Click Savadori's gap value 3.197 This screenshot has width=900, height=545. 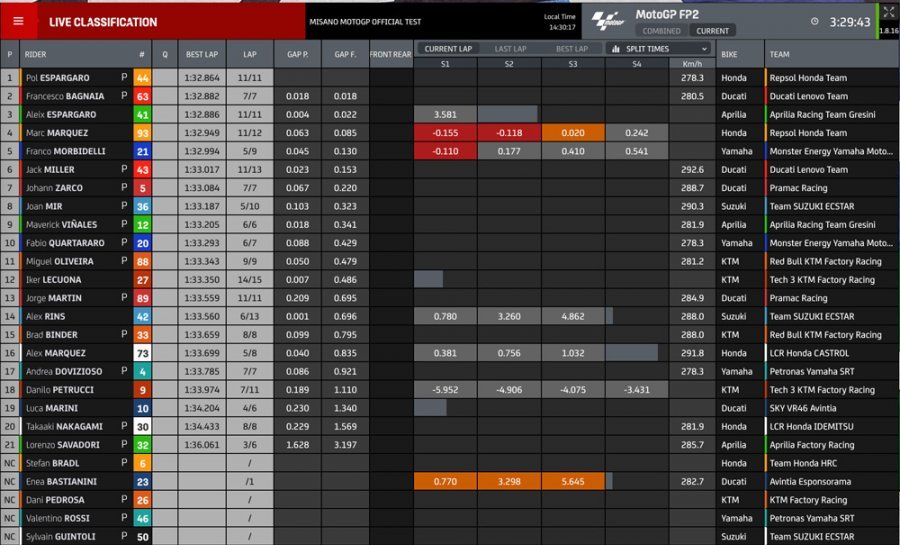pos(345,445)
